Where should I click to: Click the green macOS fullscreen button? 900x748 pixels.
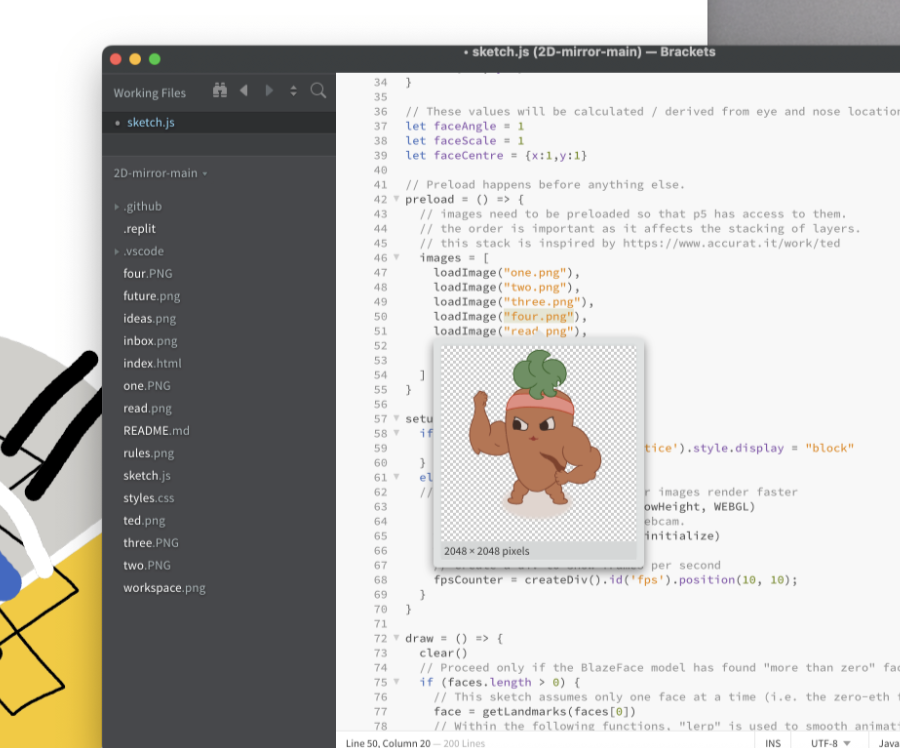click(x=155, y=59)
